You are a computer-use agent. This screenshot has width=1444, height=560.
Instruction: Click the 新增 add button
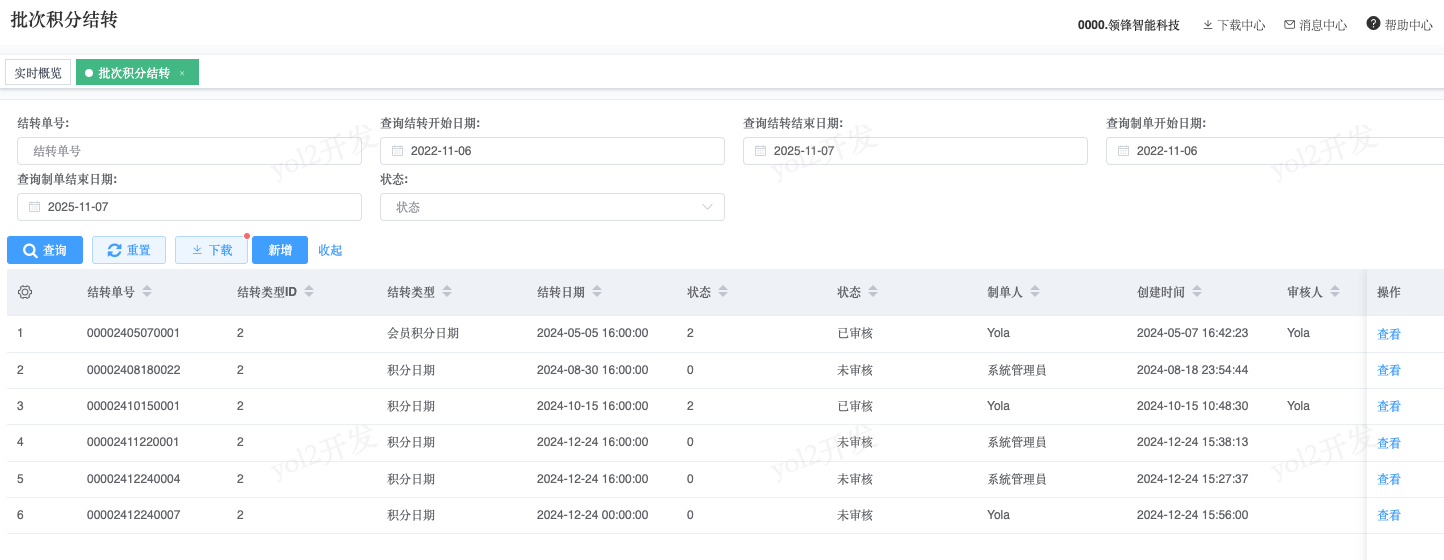pyautogui.click(x=280, y=250)
